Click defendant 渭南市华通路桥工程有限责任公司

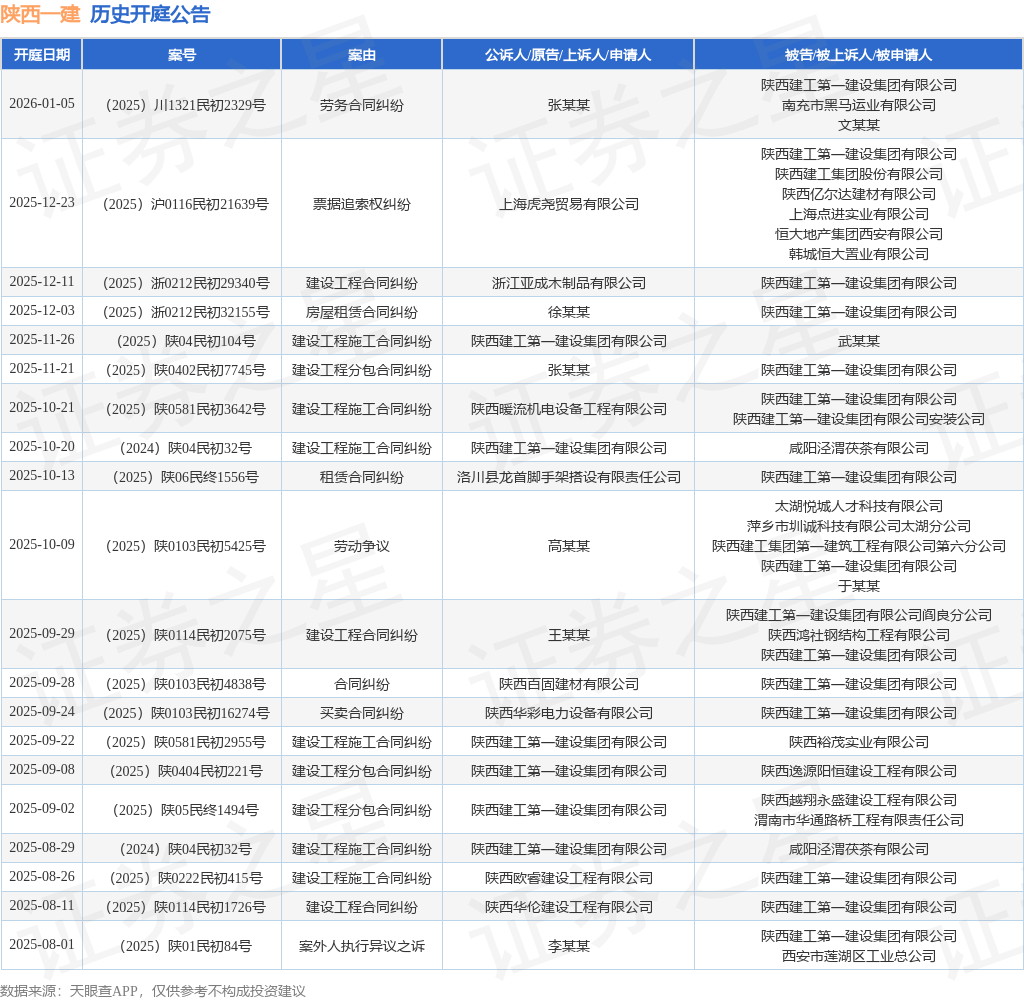point(859,820)
